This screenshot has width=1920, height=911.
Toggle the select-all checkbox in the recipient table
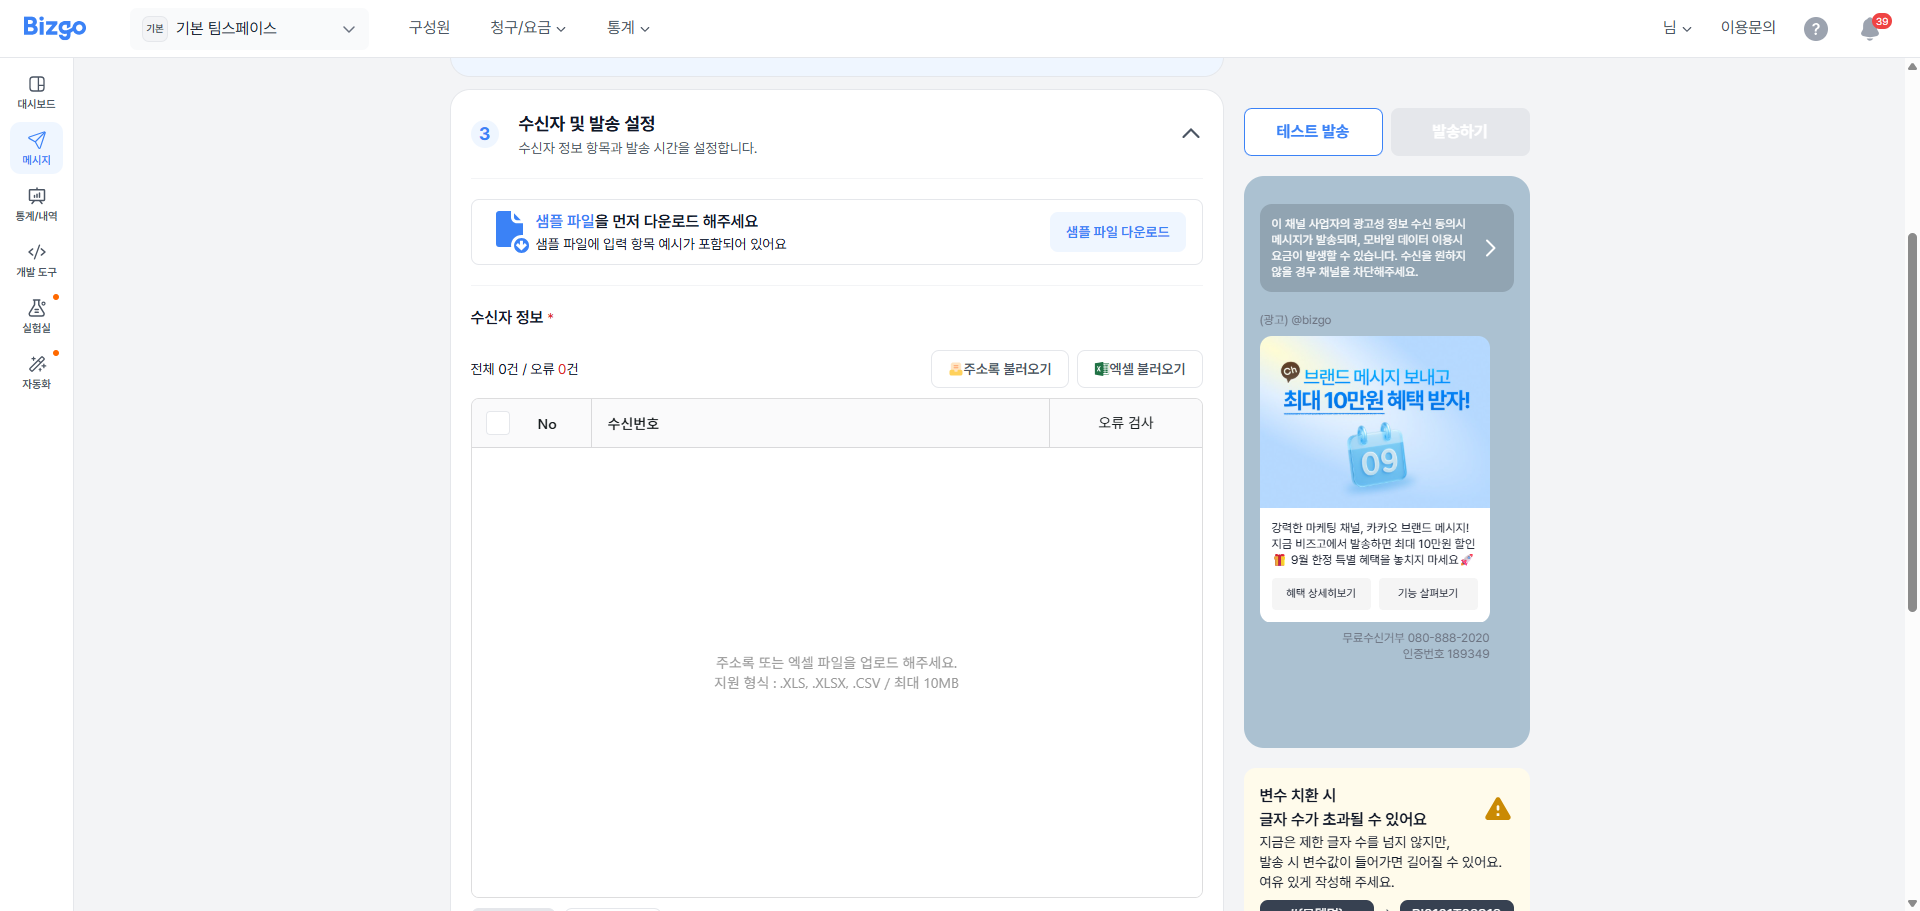[x=497, y=422]
